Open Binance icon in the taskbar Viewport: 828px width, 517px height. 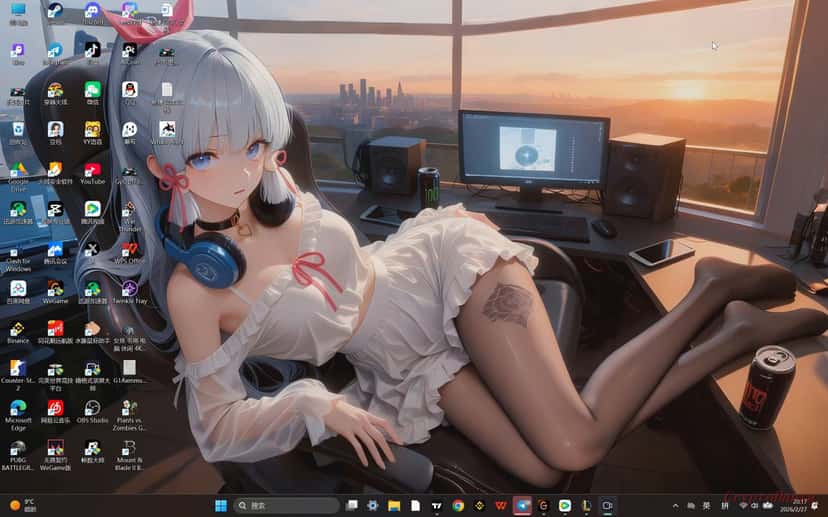point(479,505)
